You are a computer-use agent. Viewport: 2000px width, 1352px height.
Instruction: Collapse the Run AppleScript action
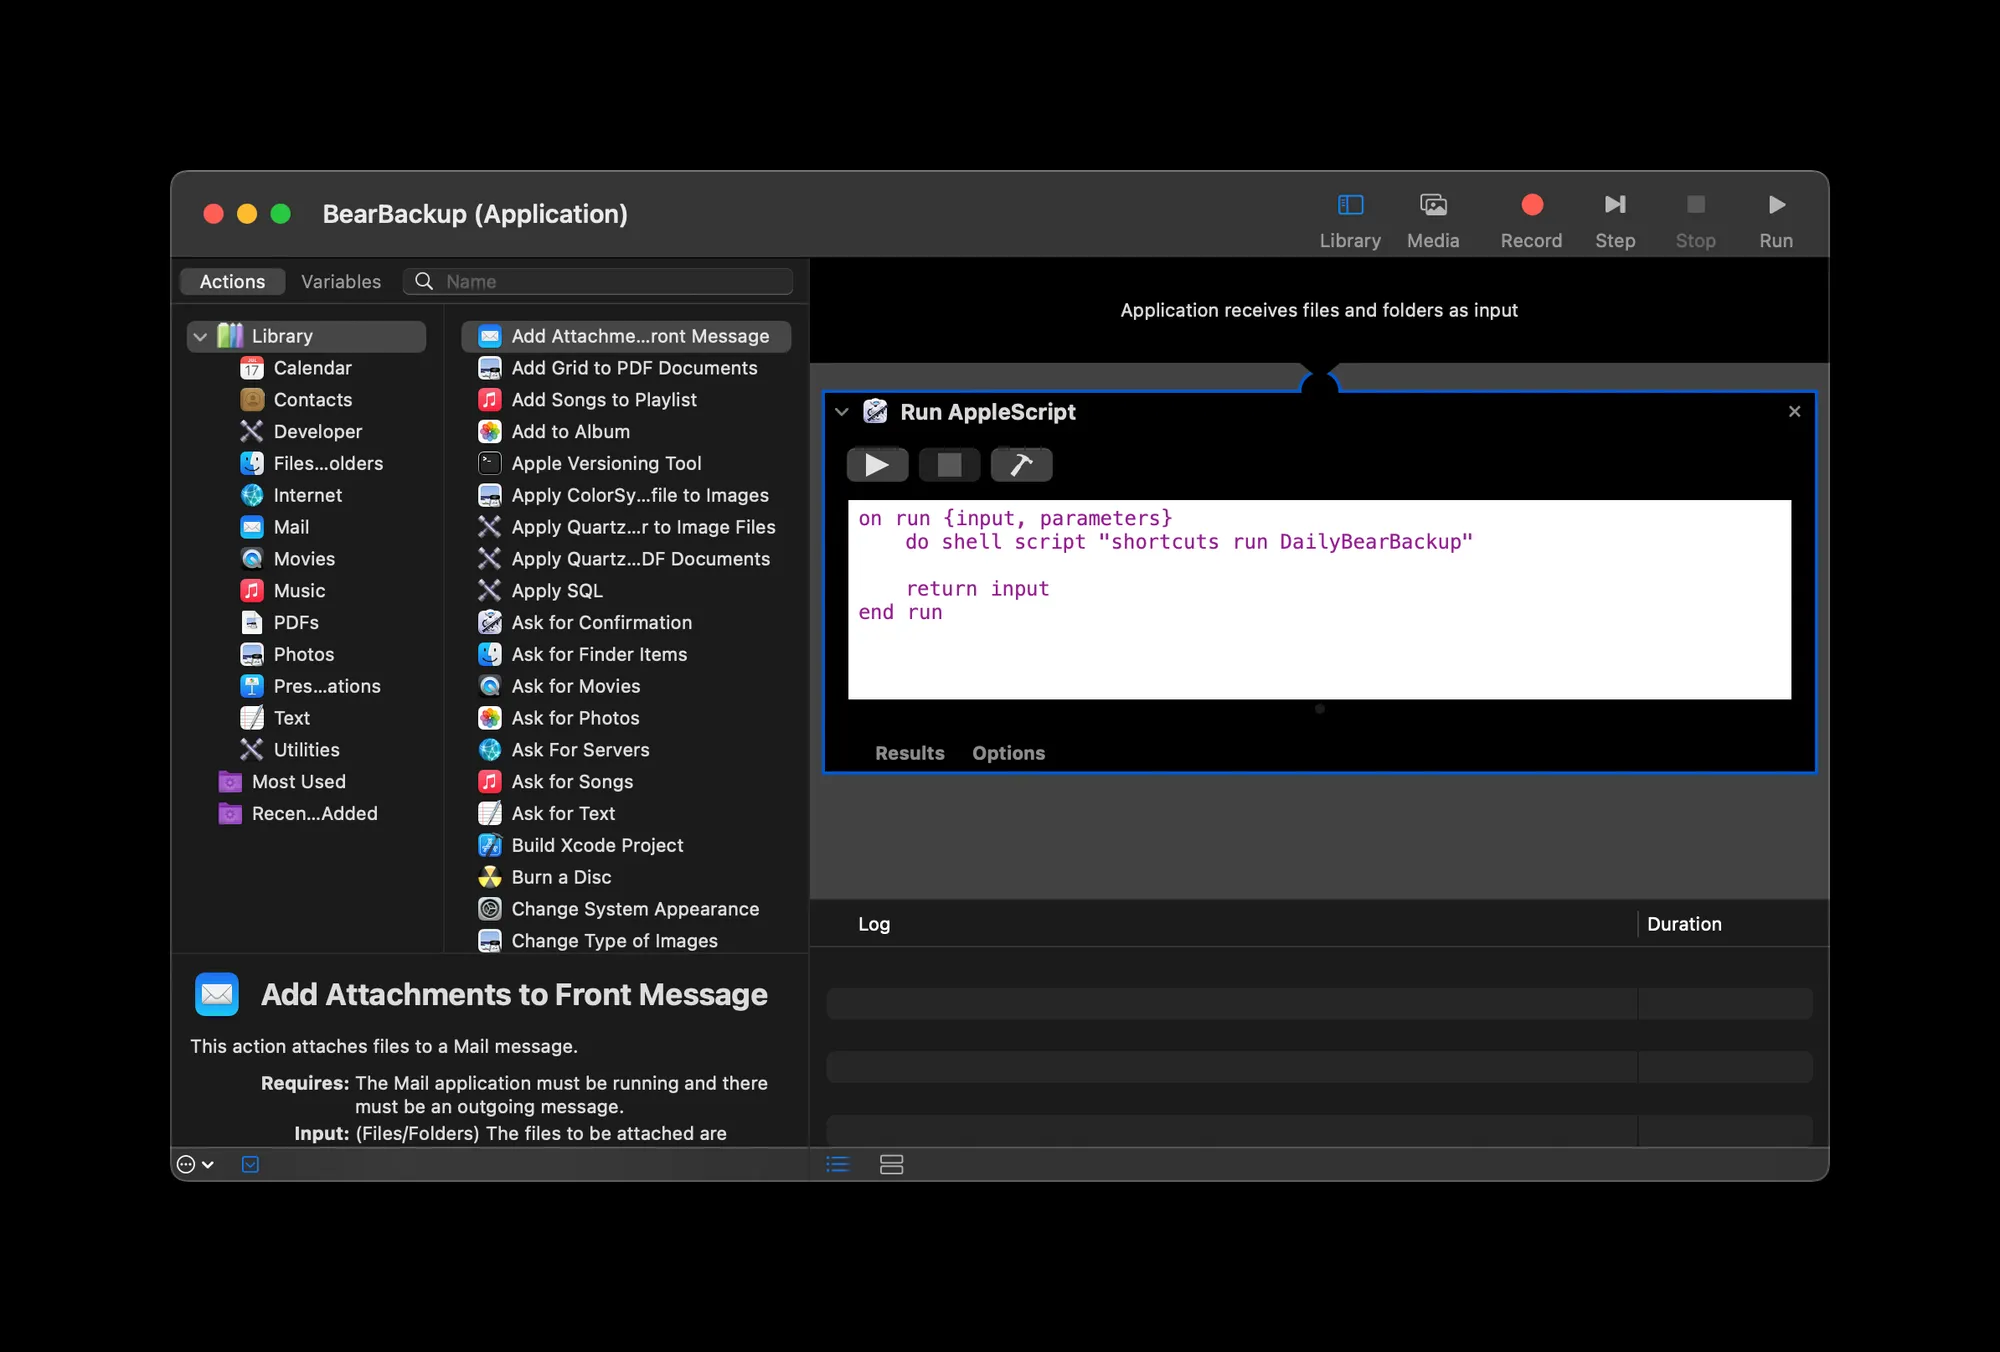pyautogui.click(x=841, y=412)
